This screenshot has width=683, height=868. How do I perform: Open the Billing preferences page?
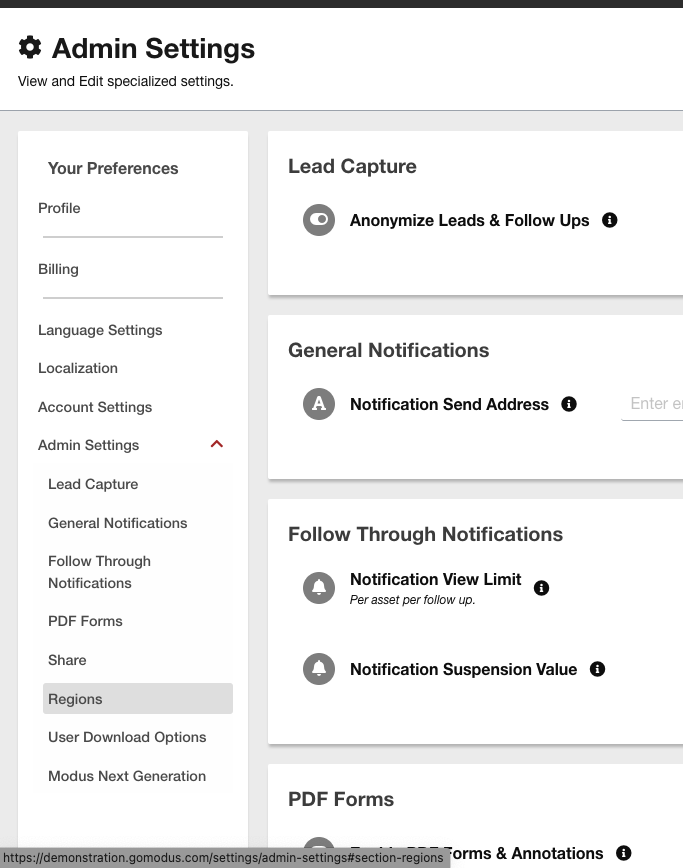58,269
